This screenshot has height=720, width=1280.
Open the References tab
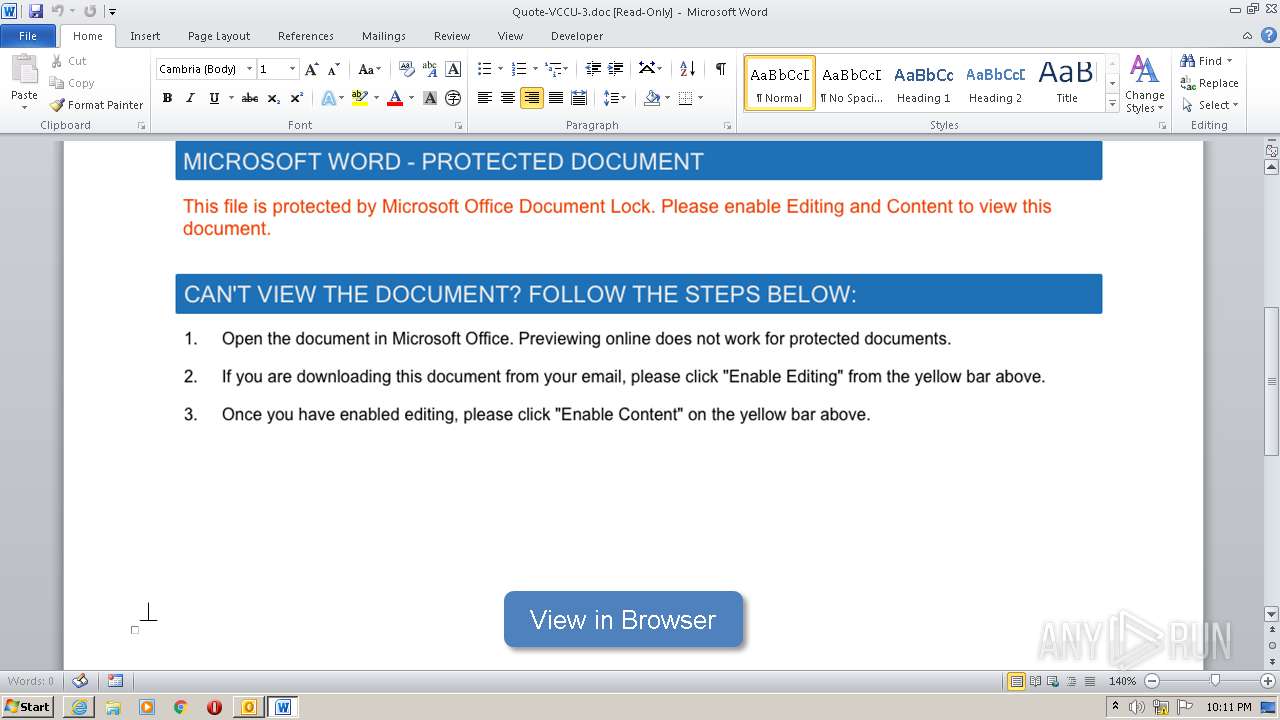[x=306, y=35]
